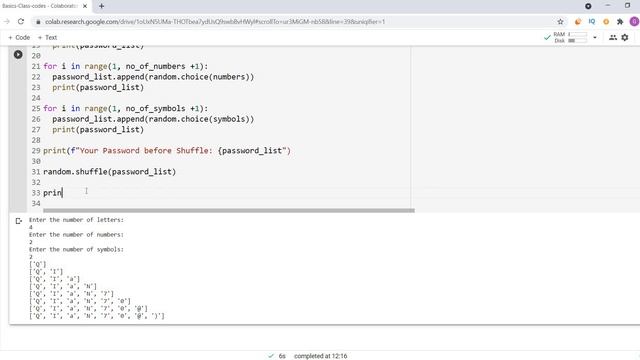The image size is (640, 360).
Task: Clear the cell output with output icon
Action: (18, 221)
